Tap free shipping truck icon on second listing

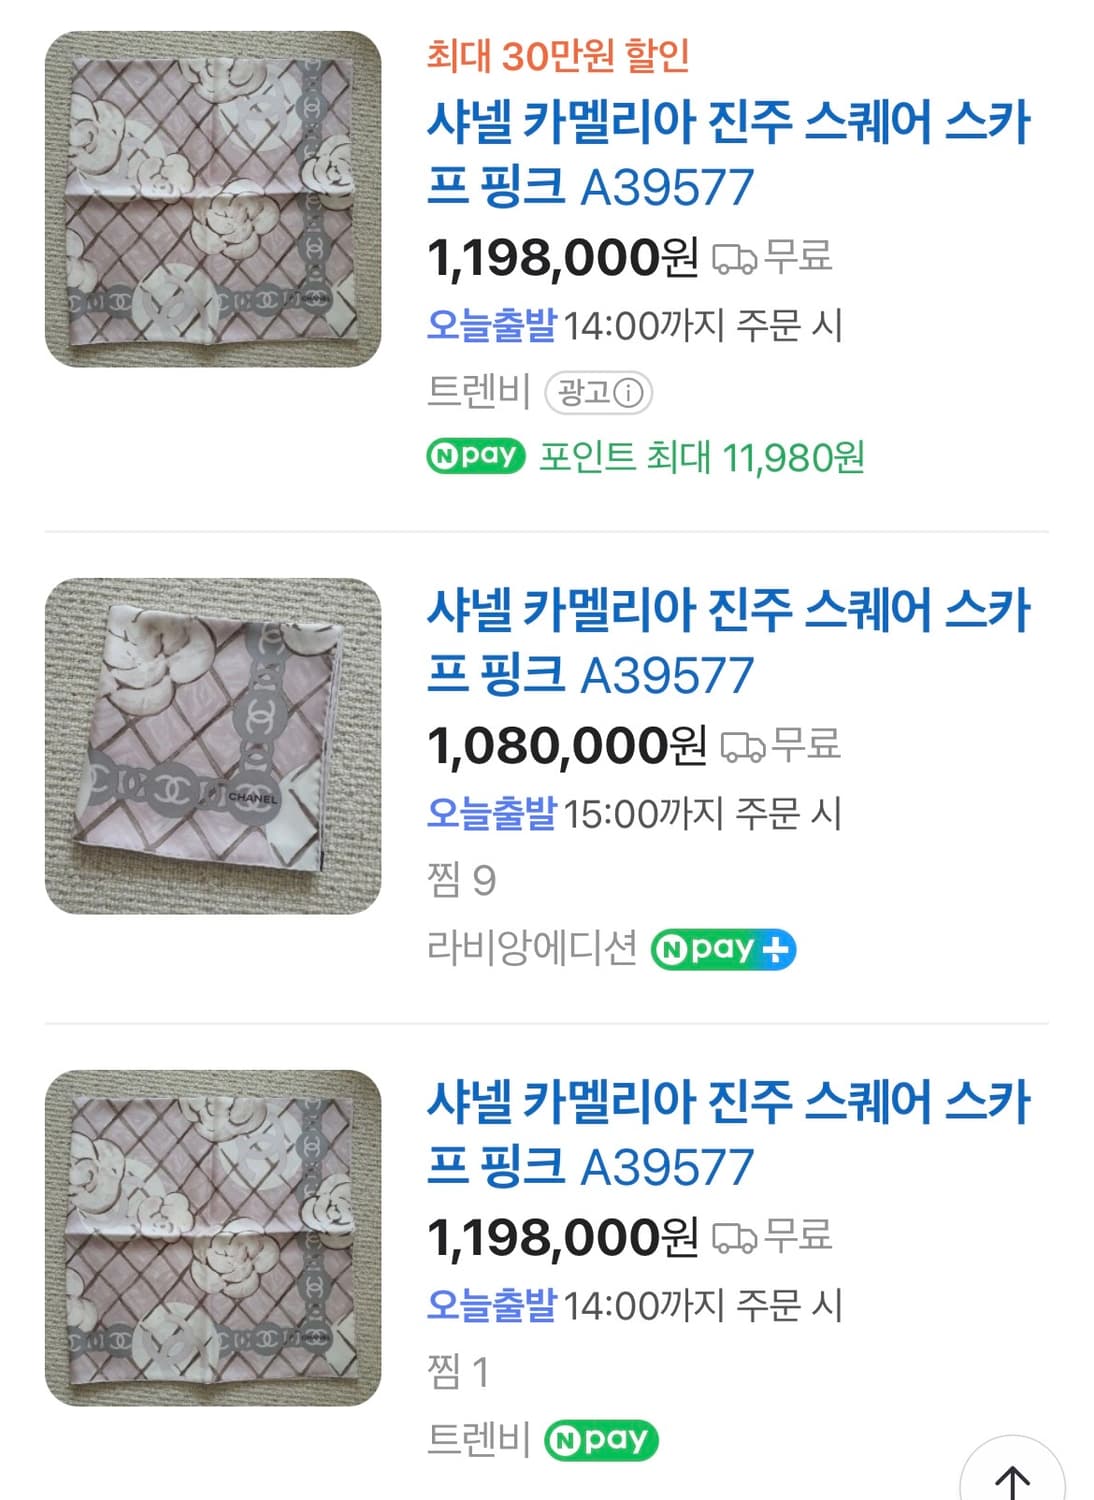[x=742, y=747]
